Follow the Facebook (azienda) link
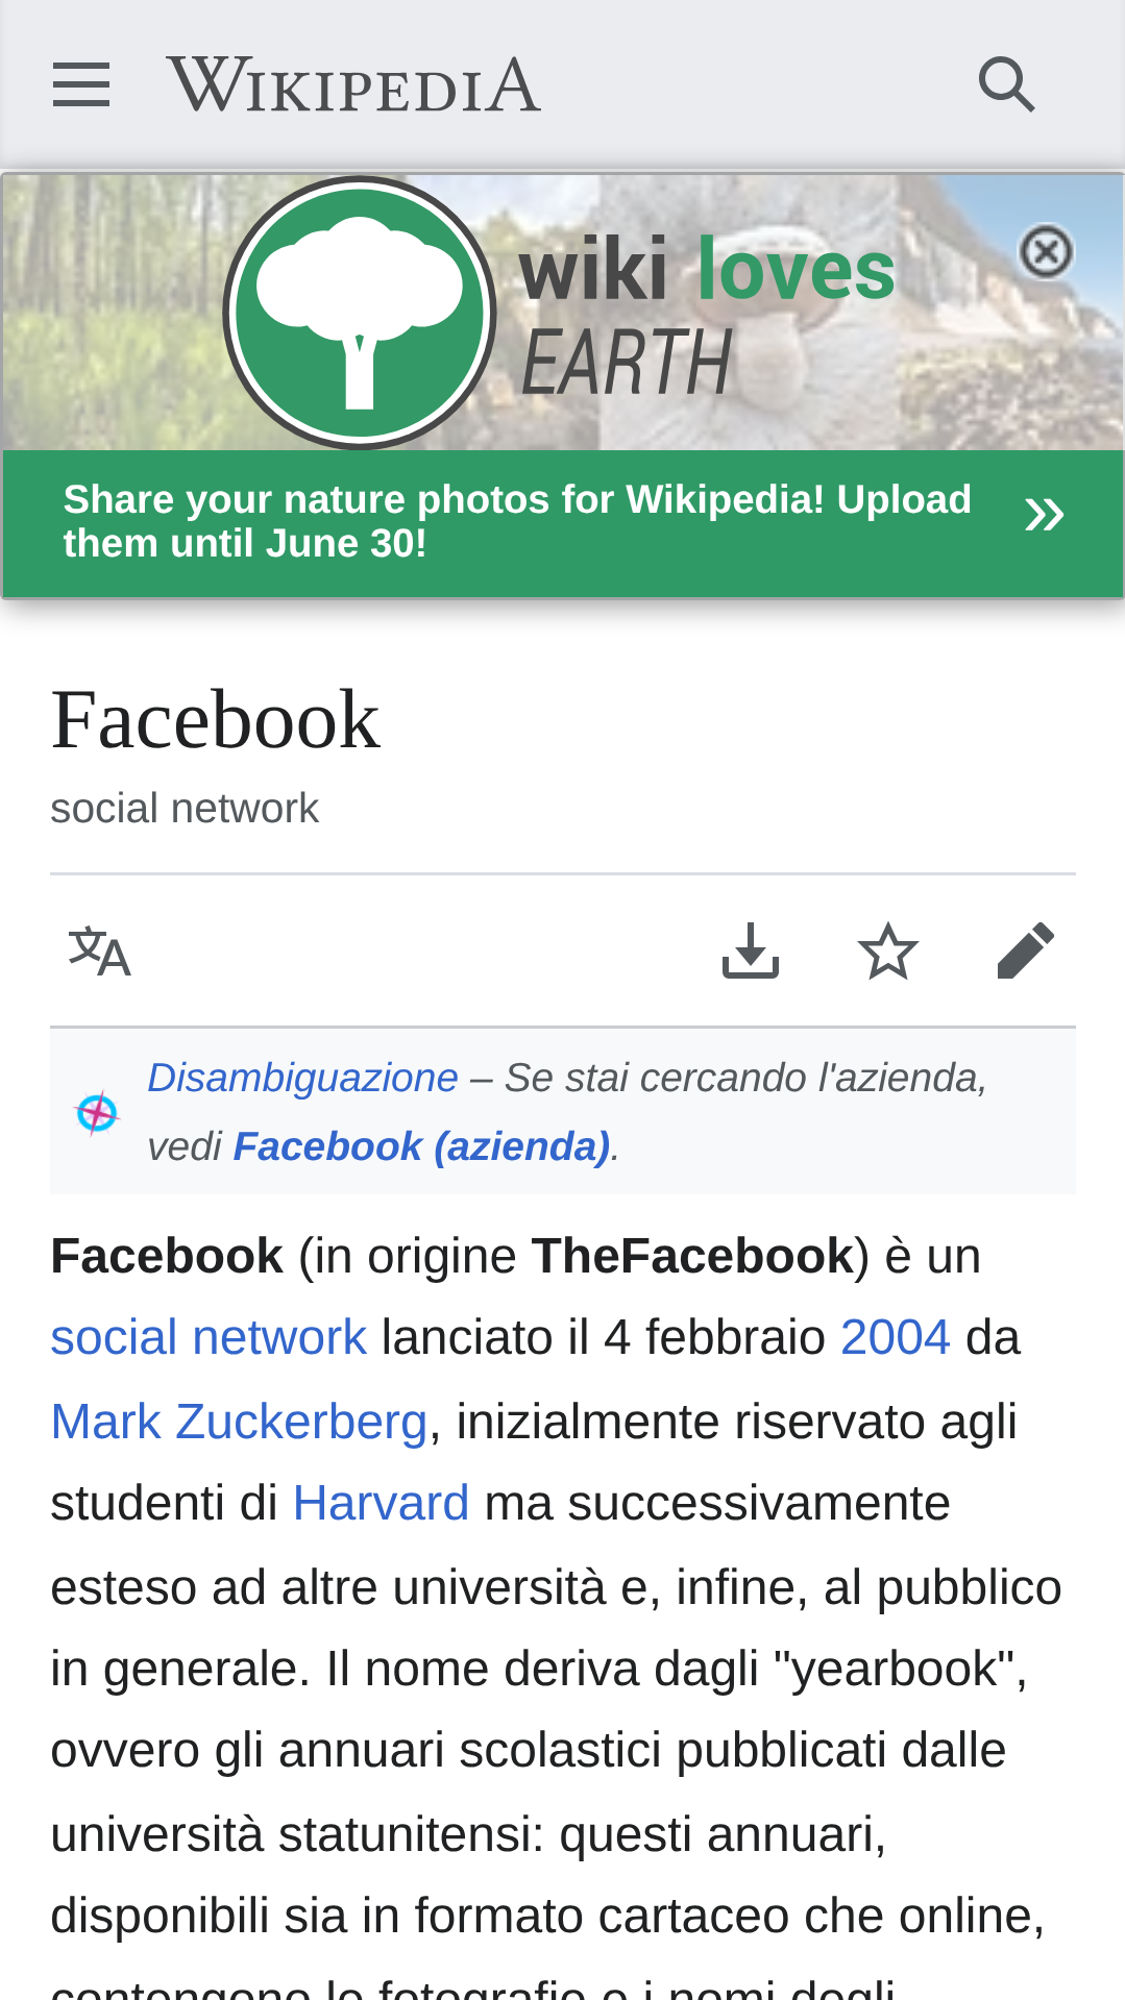 (421, 1146)
